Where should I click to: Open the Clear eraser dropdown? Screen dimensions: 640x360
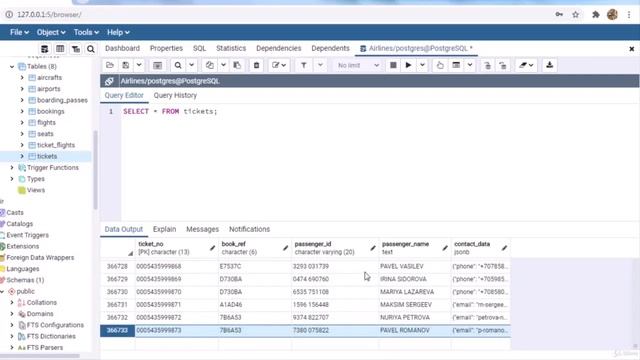[x=526, y=65]
